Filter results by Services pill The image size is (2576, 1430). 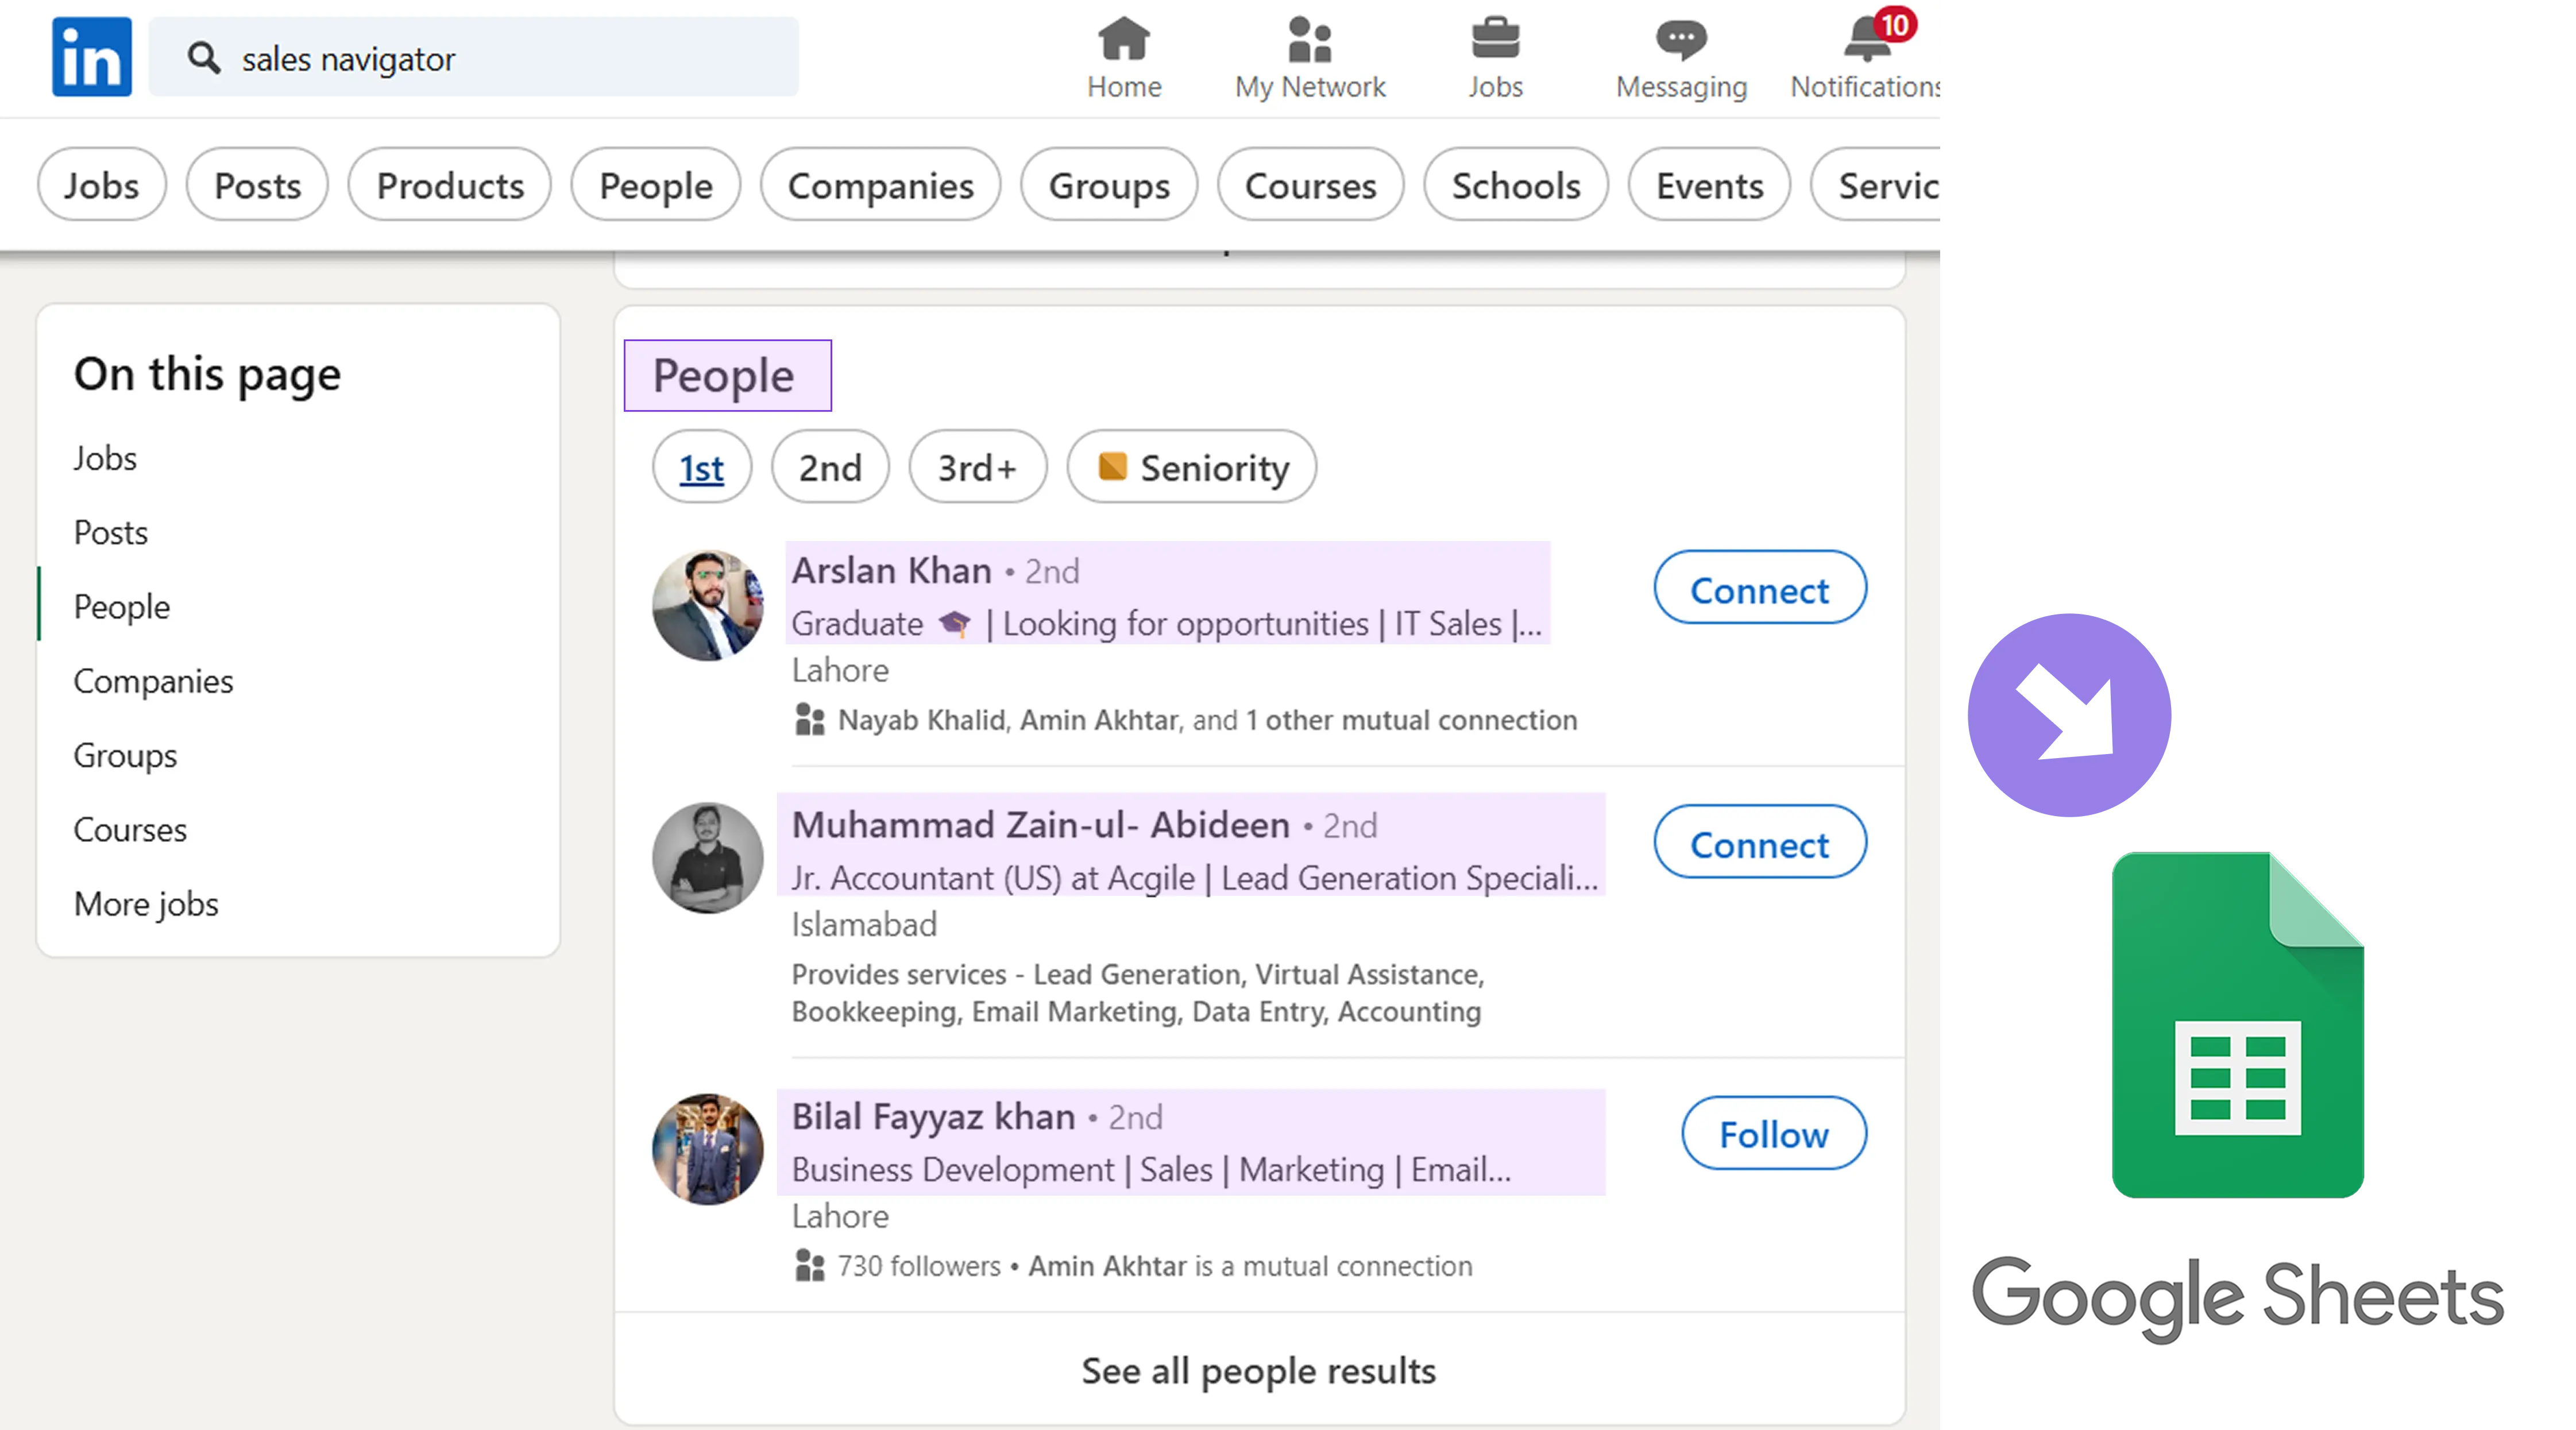pyautogui.click(x=1876, y=185)
